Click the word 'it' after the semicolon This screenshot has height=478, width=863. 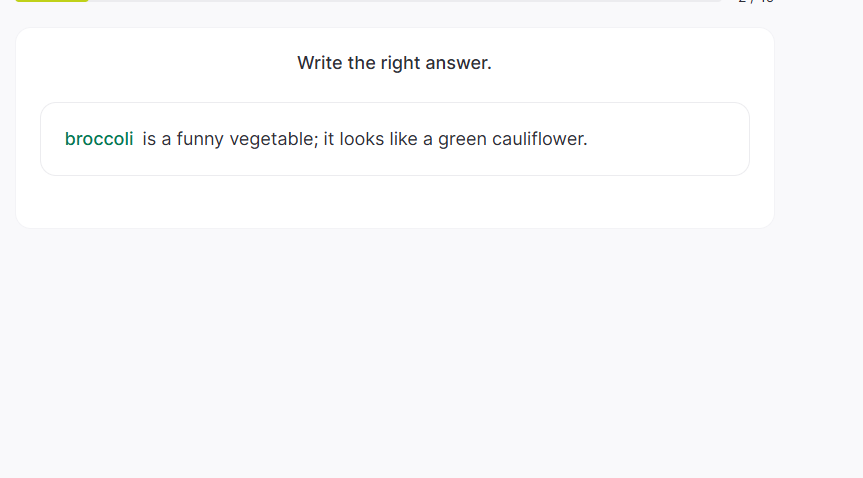click(x=328, y=139)
